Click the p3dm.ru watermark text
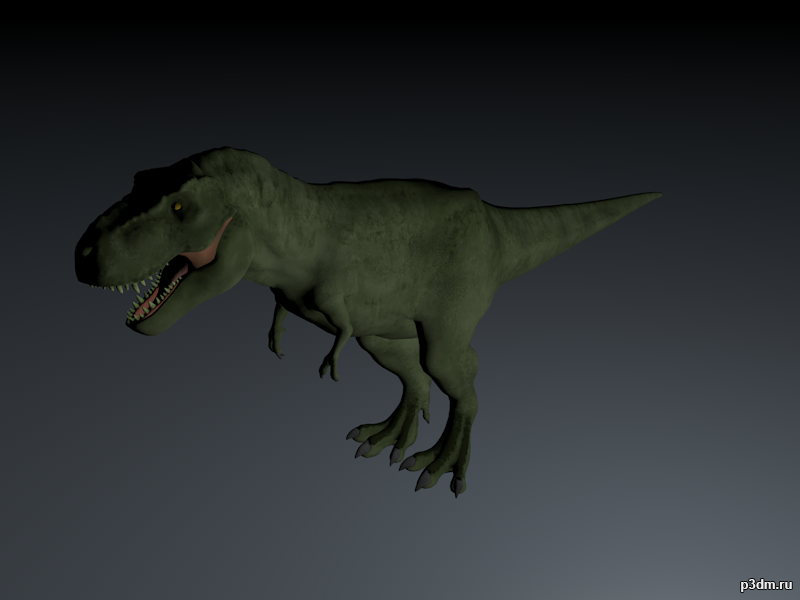 766,585
